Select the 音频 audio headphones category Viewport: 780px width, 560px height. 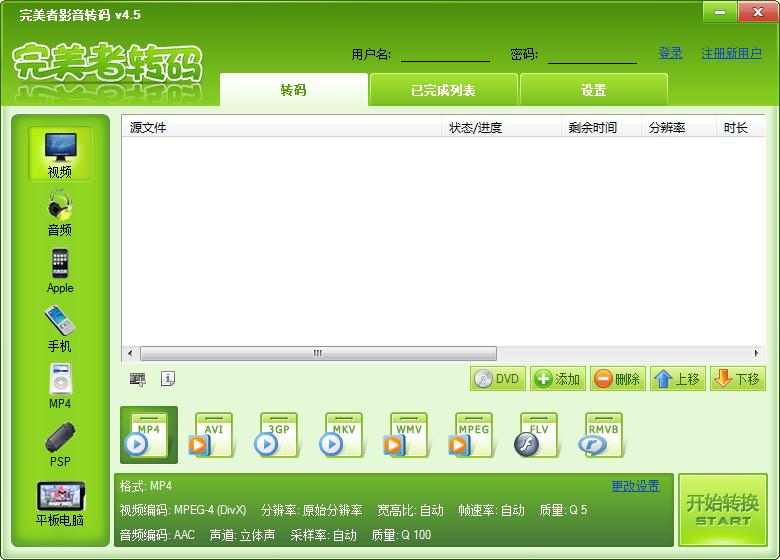[x=60, y=213]
